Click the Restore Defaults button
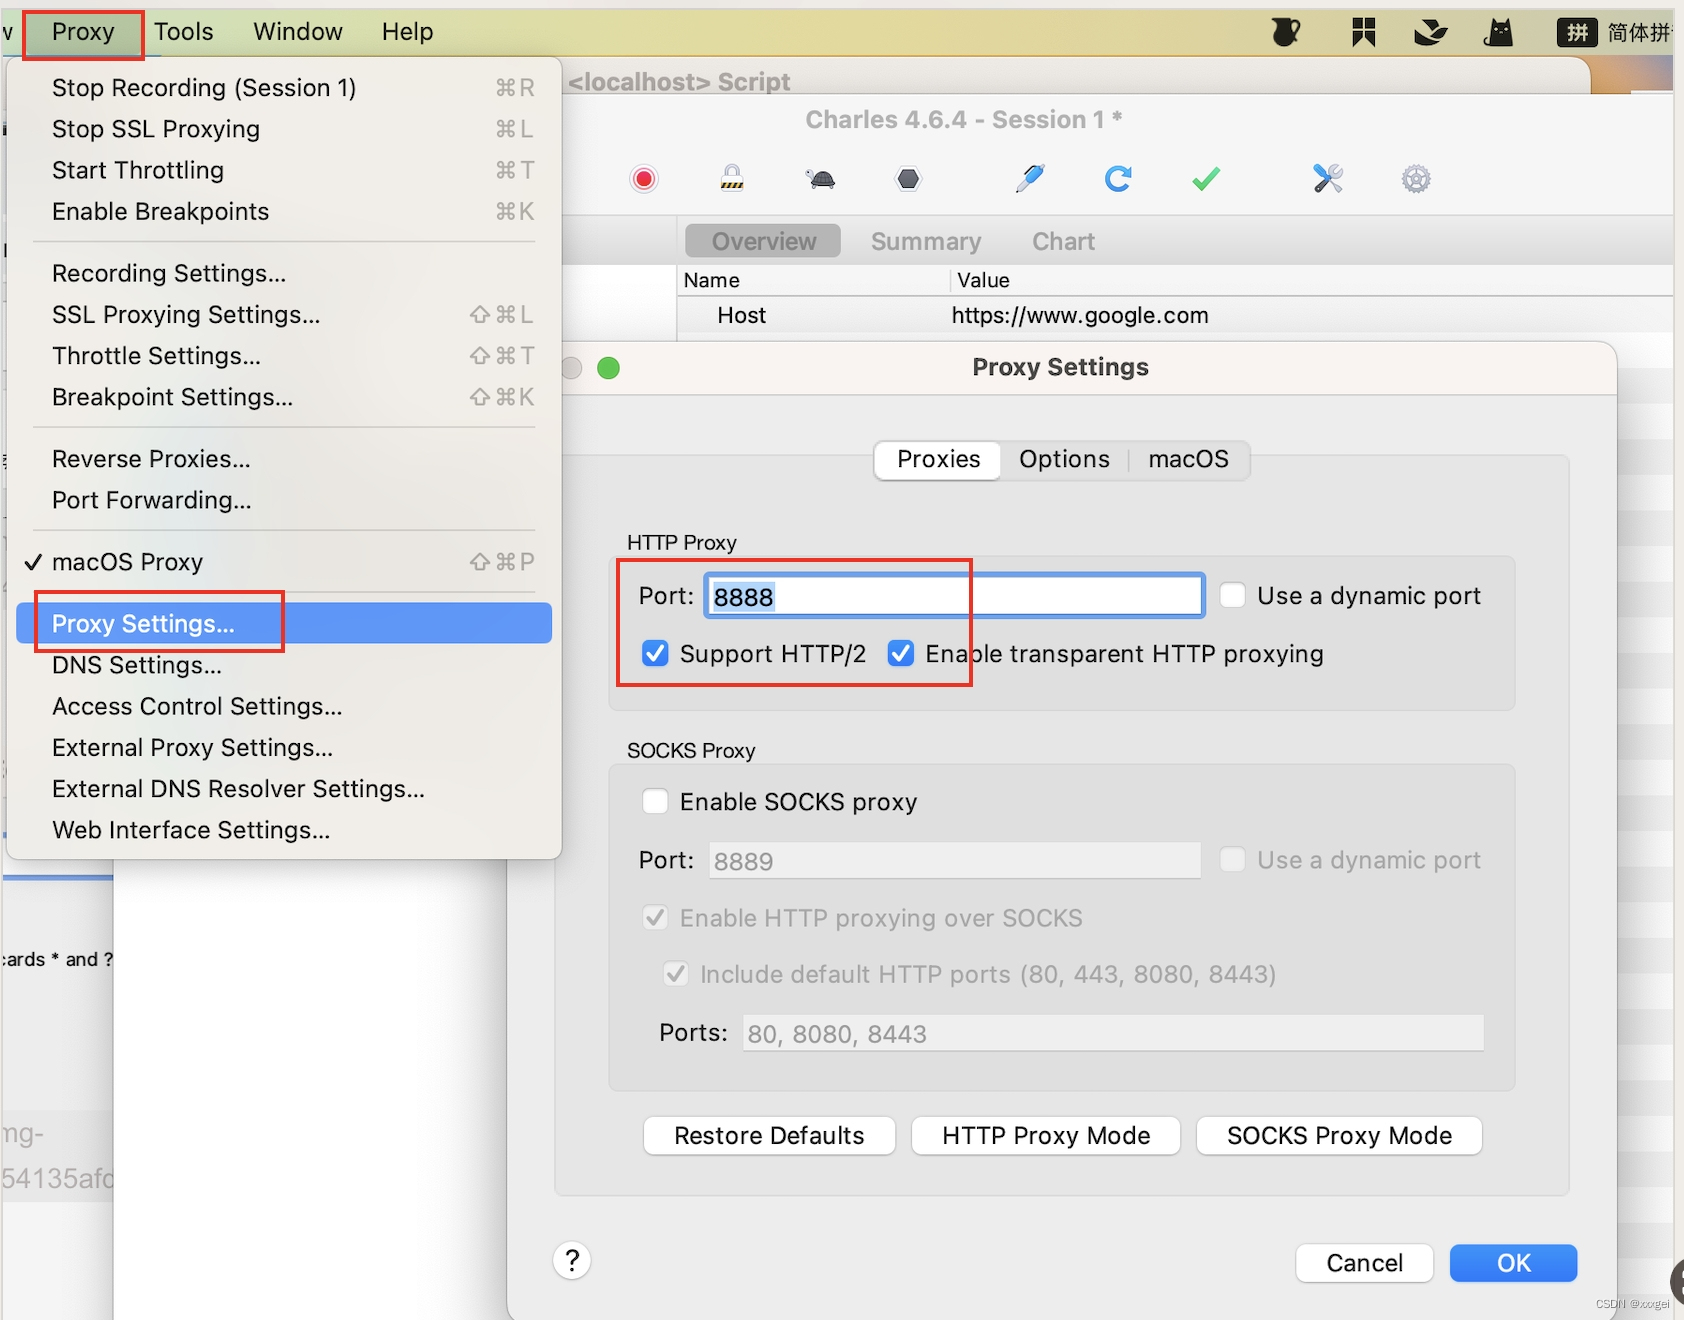 [768, 1135]
